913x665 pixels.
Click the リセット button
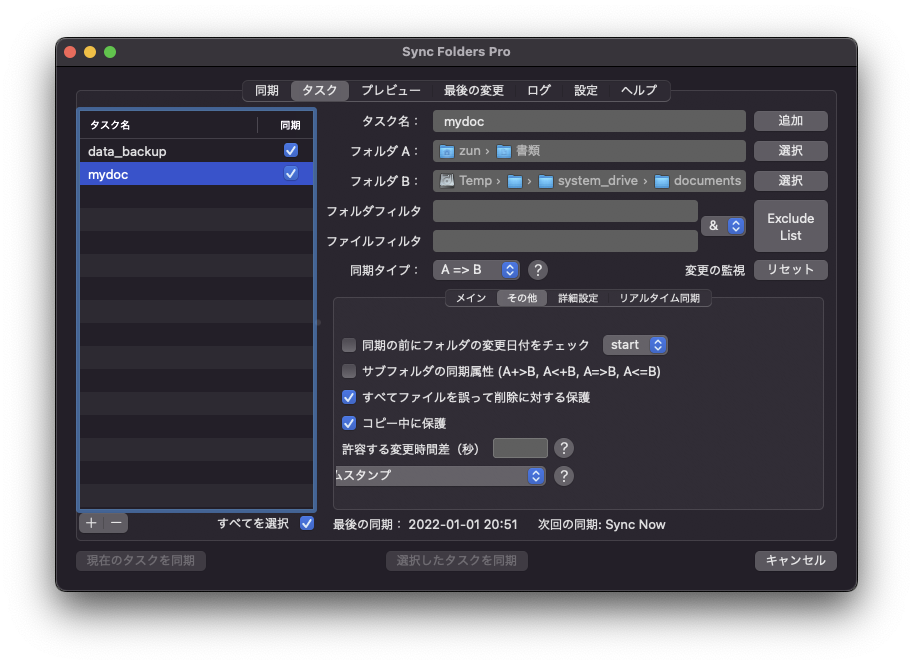tap(791, 270)
